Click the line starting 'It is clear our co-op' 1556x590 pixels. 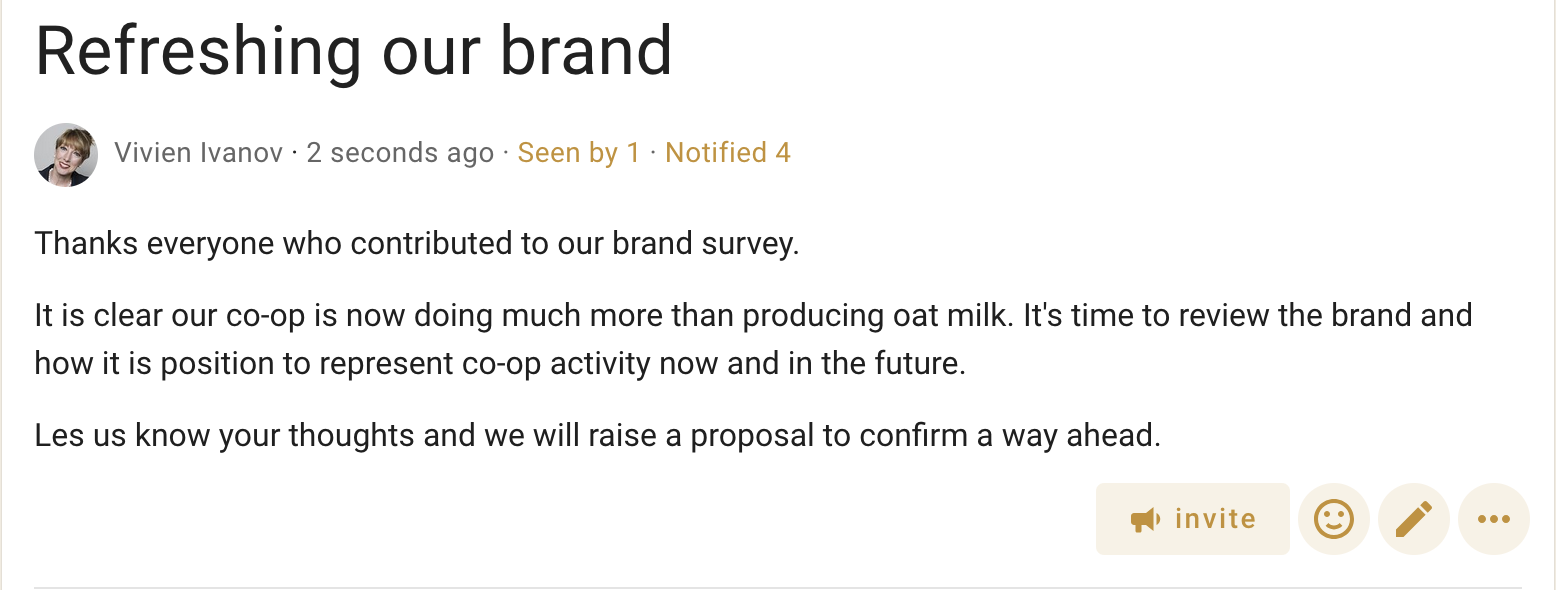tap(753, 316)
